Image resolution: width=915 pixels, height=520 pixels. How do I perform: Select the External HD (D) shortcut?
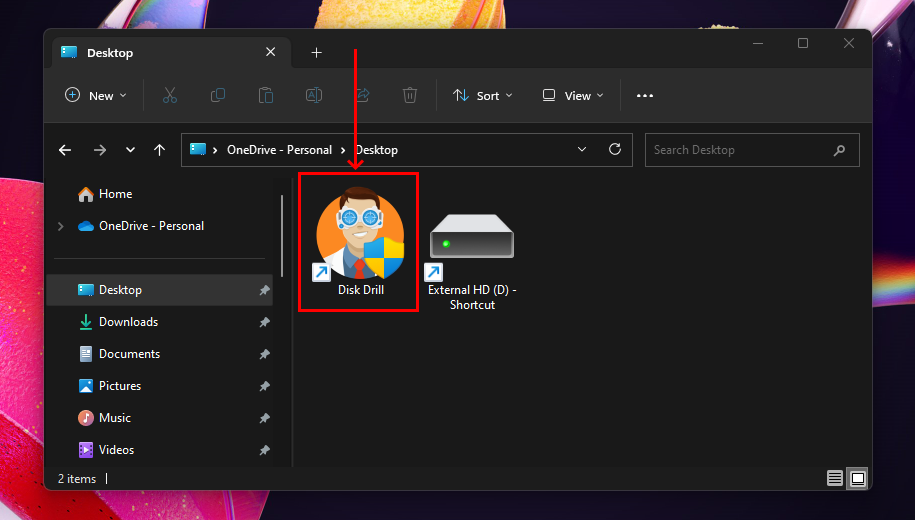[472, 262]
